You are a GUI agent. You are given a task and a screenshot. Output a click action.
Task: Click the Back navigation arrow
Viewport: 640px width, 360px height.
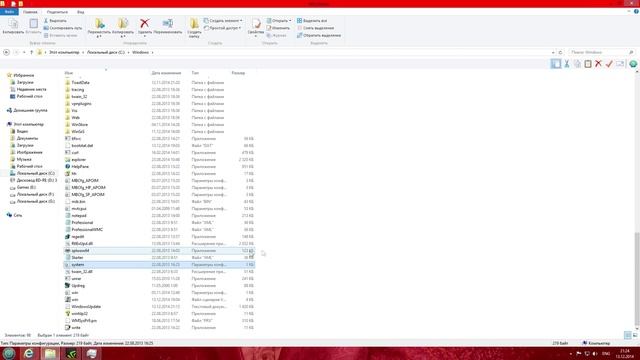[6, 52]
